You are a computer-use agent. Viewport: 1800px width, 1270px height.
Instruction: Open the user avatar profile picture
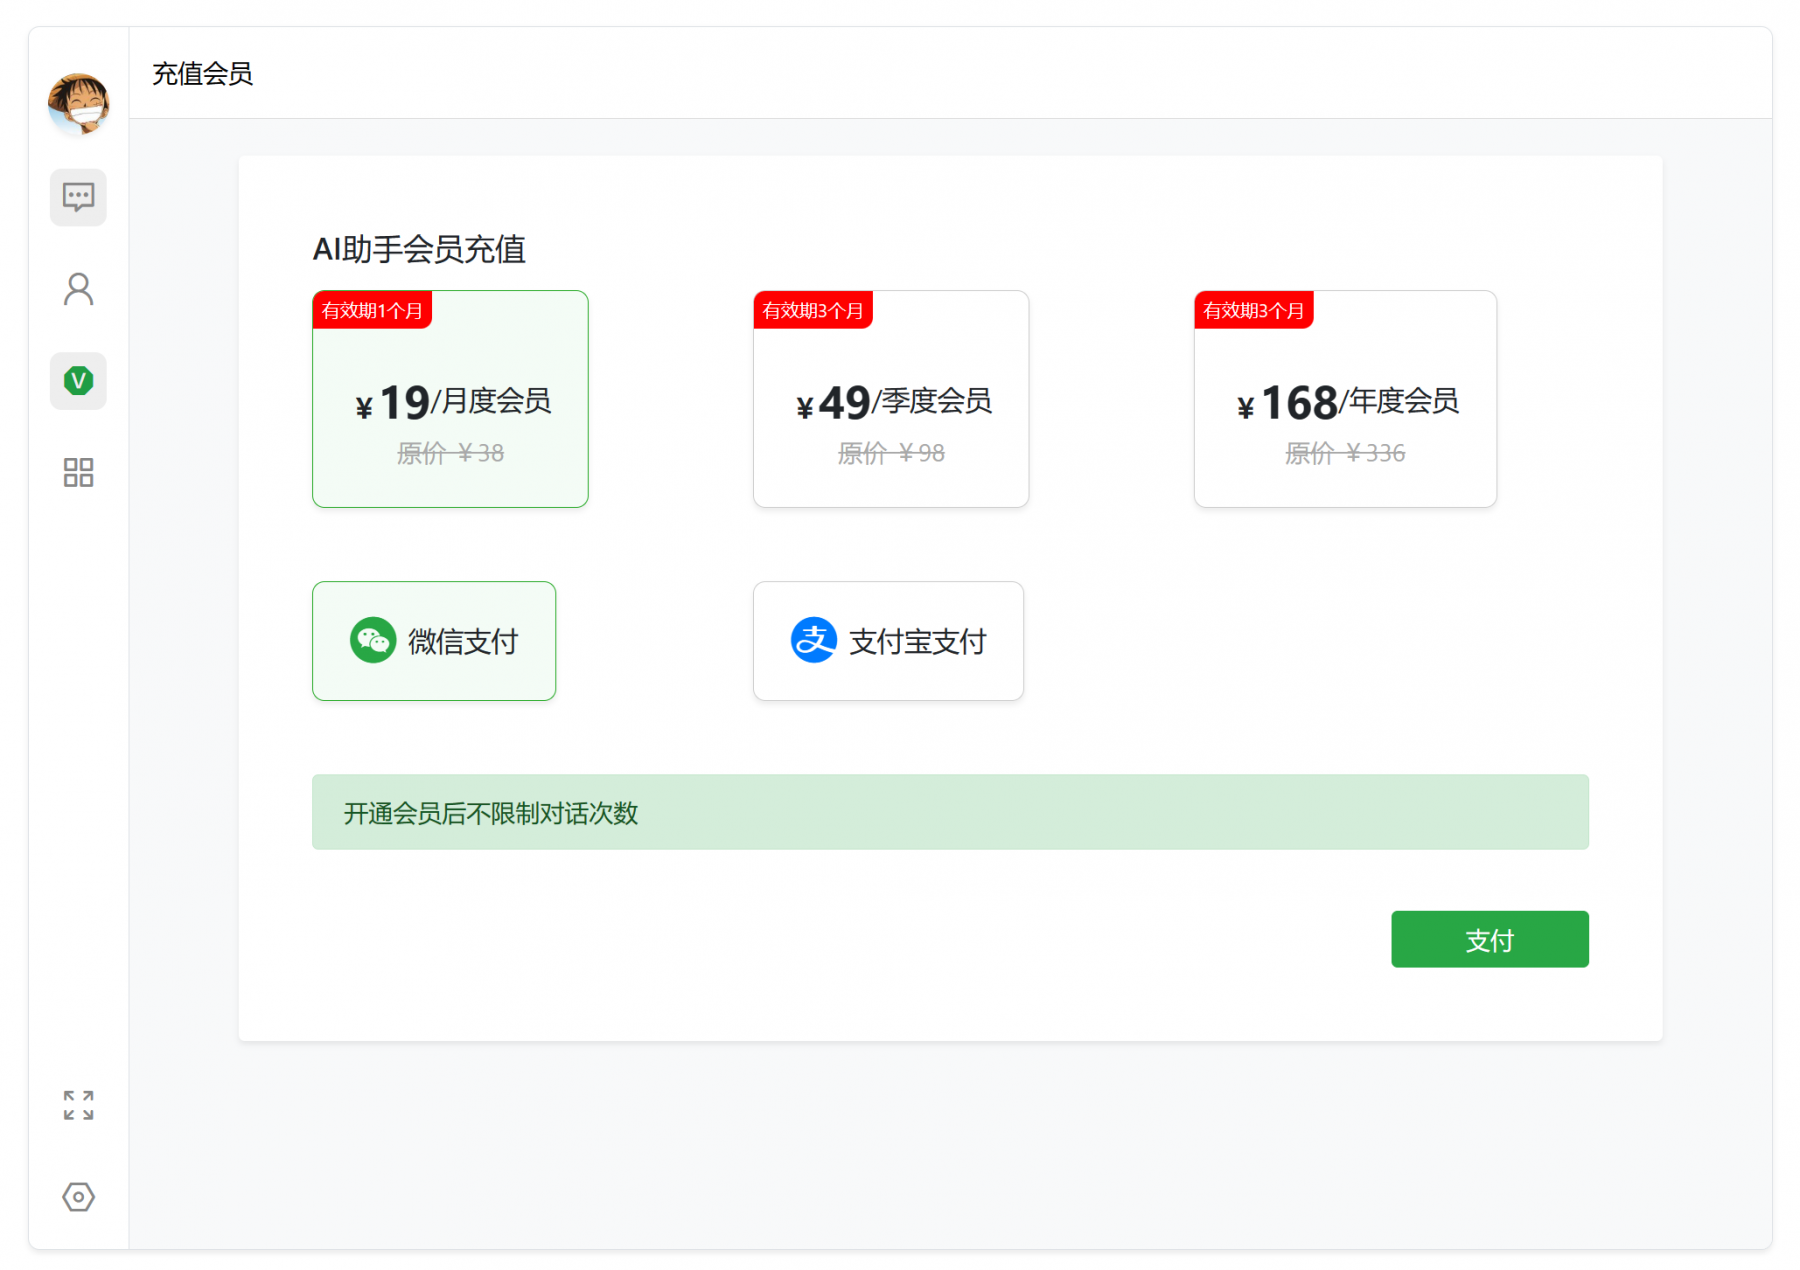coord(78,104)
